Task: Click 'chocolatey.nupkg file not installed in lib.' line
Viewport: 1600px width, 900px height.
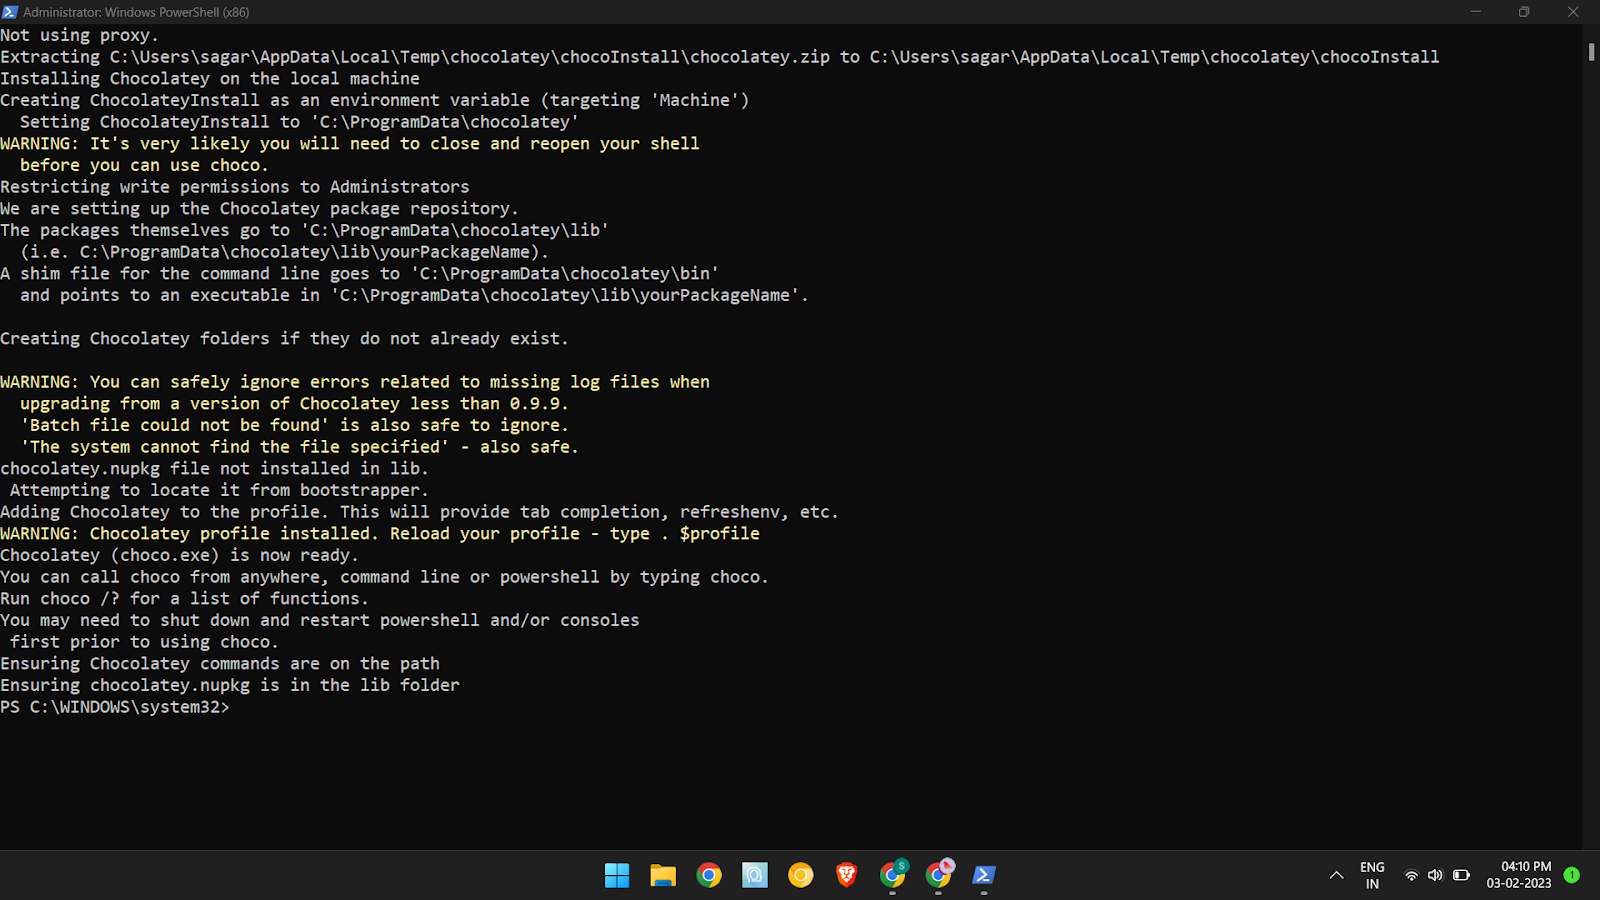Action: [214, 468]
